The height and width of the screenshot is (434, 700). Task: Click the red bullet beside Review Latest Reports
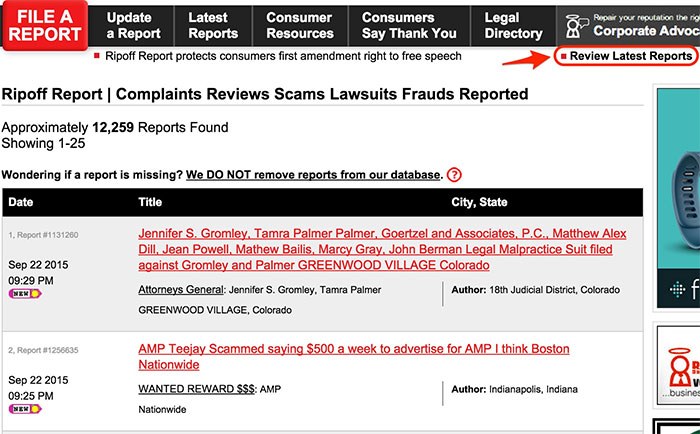point(563,56)
